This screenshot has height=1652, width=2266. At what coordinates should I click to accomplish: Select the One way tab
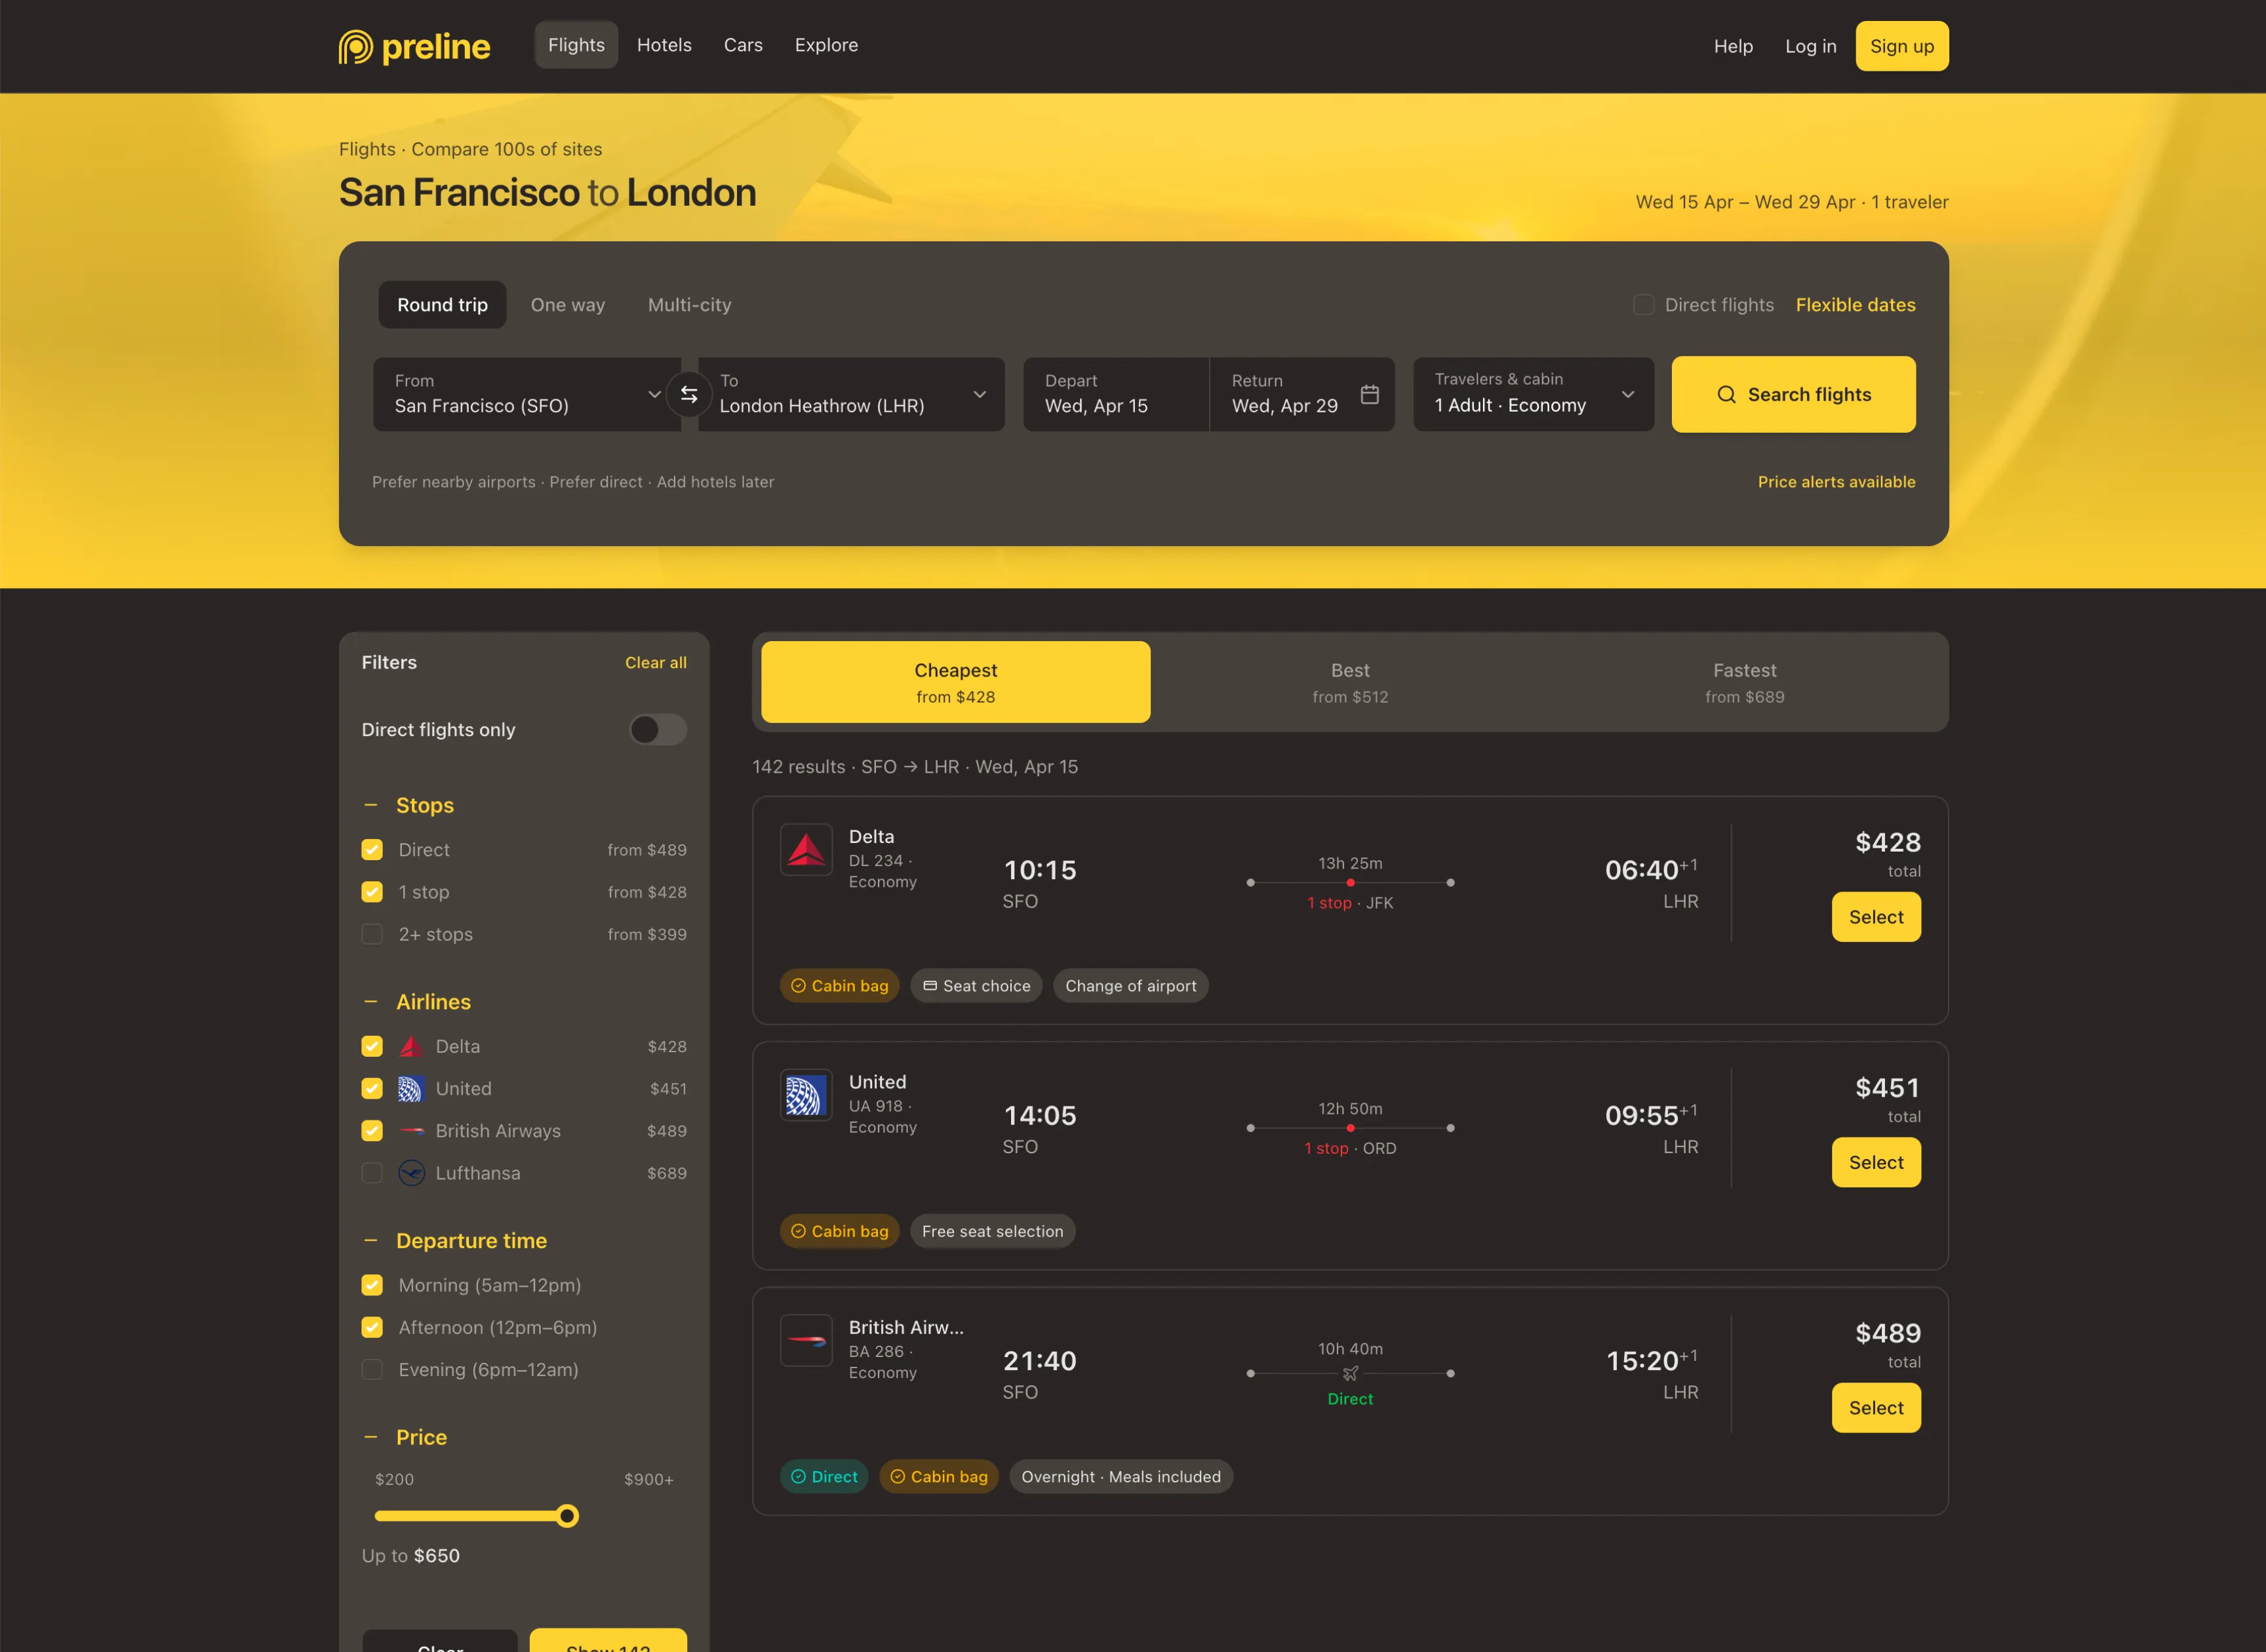point(568,305)
